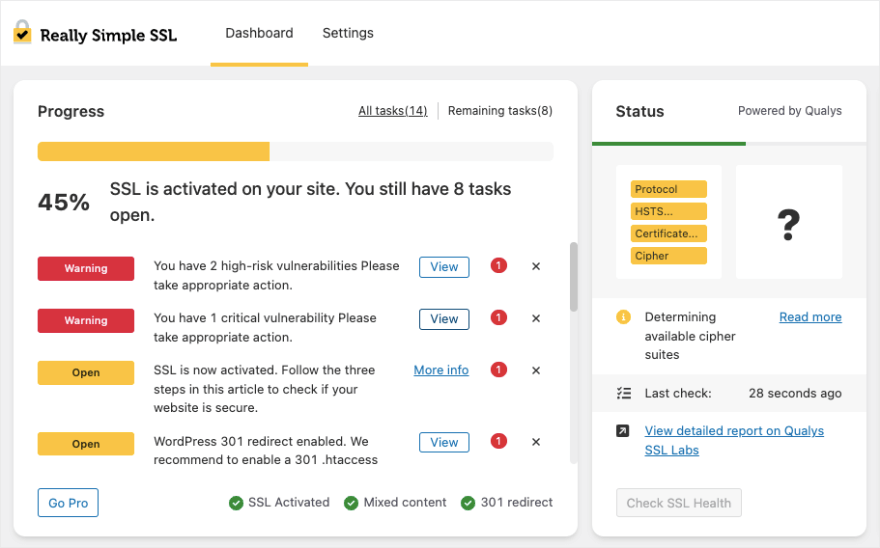View detailed report on Qualys SSL Labs

pyautogui.click(x=734, y=440)
